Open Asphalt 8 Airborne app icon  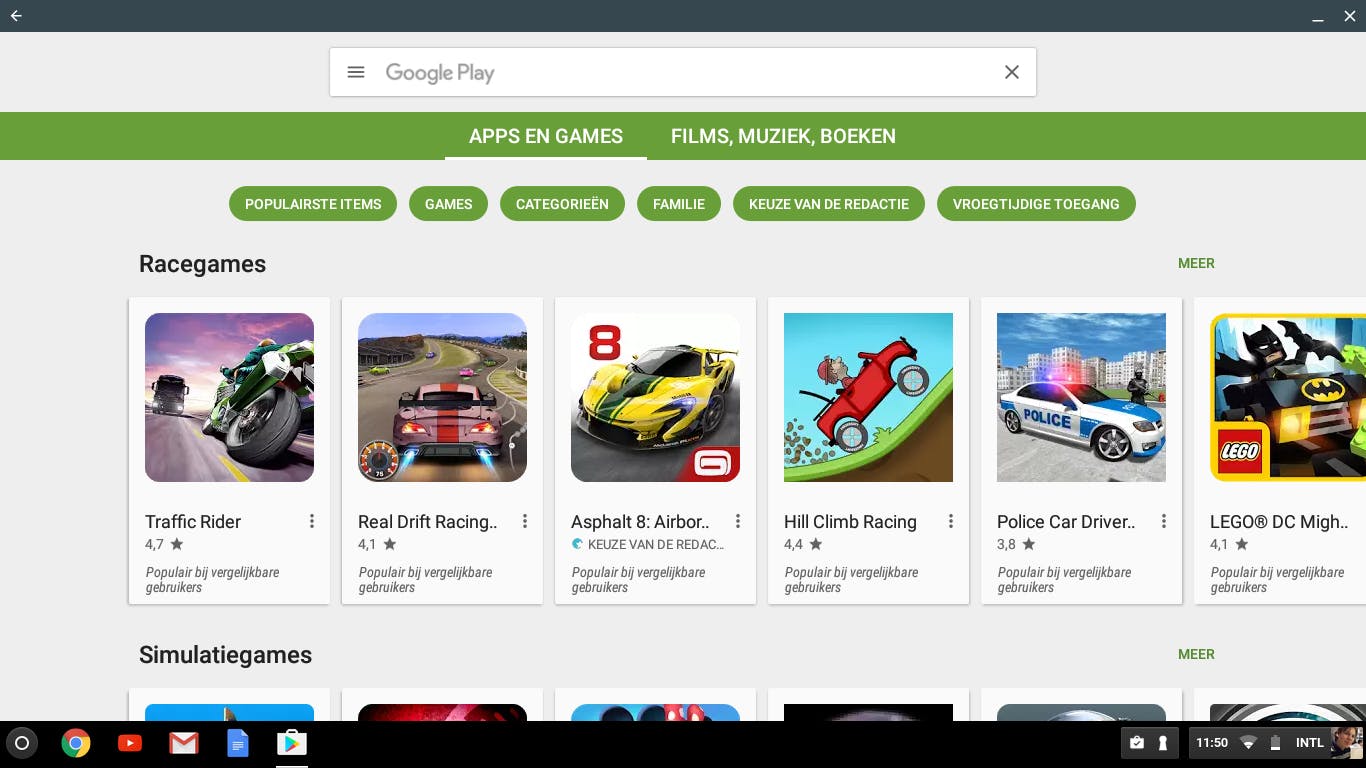655,397
